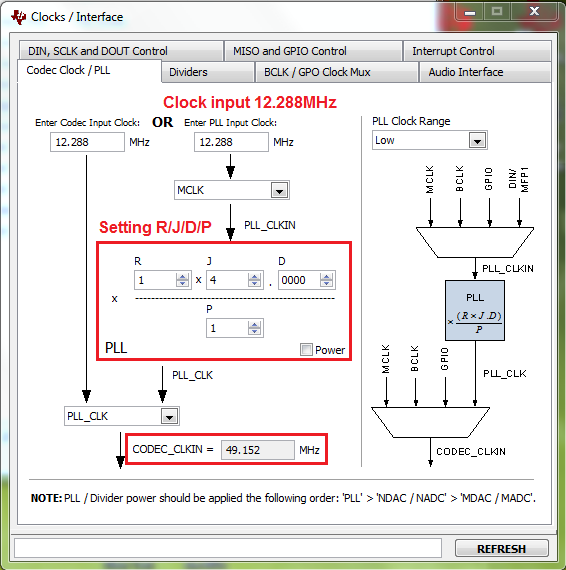Close the Clocks / Interface window

click(534, 12)
